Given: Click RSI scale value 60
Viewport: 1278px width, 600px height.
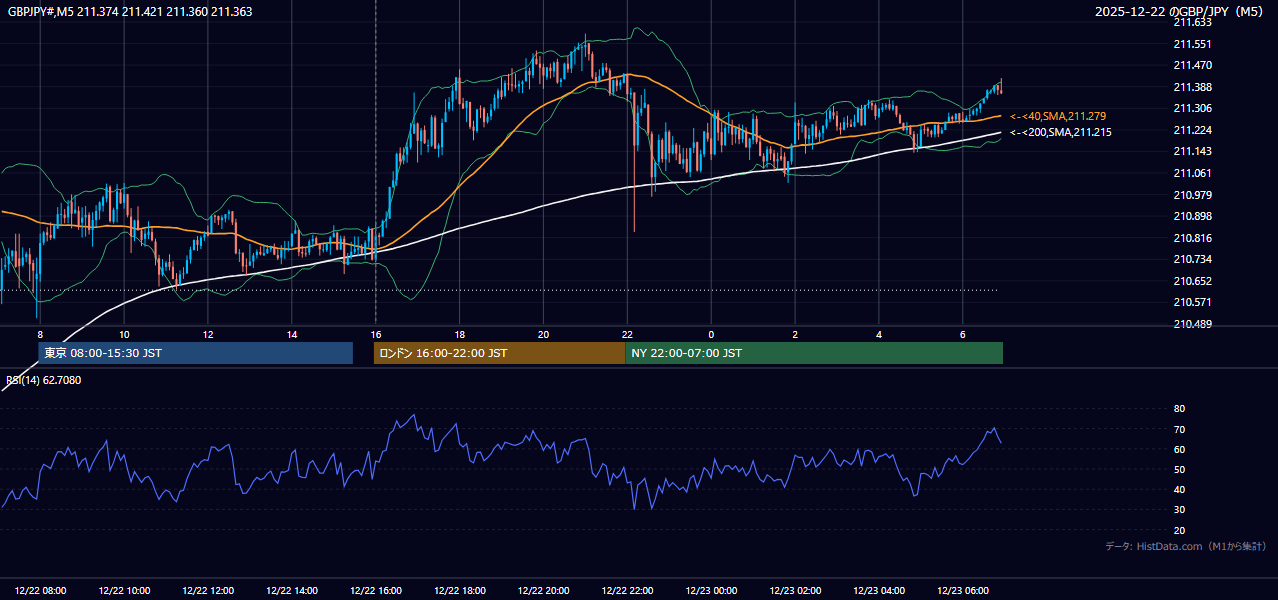Looking at the screenshot, I should [x=1179, y=449].
